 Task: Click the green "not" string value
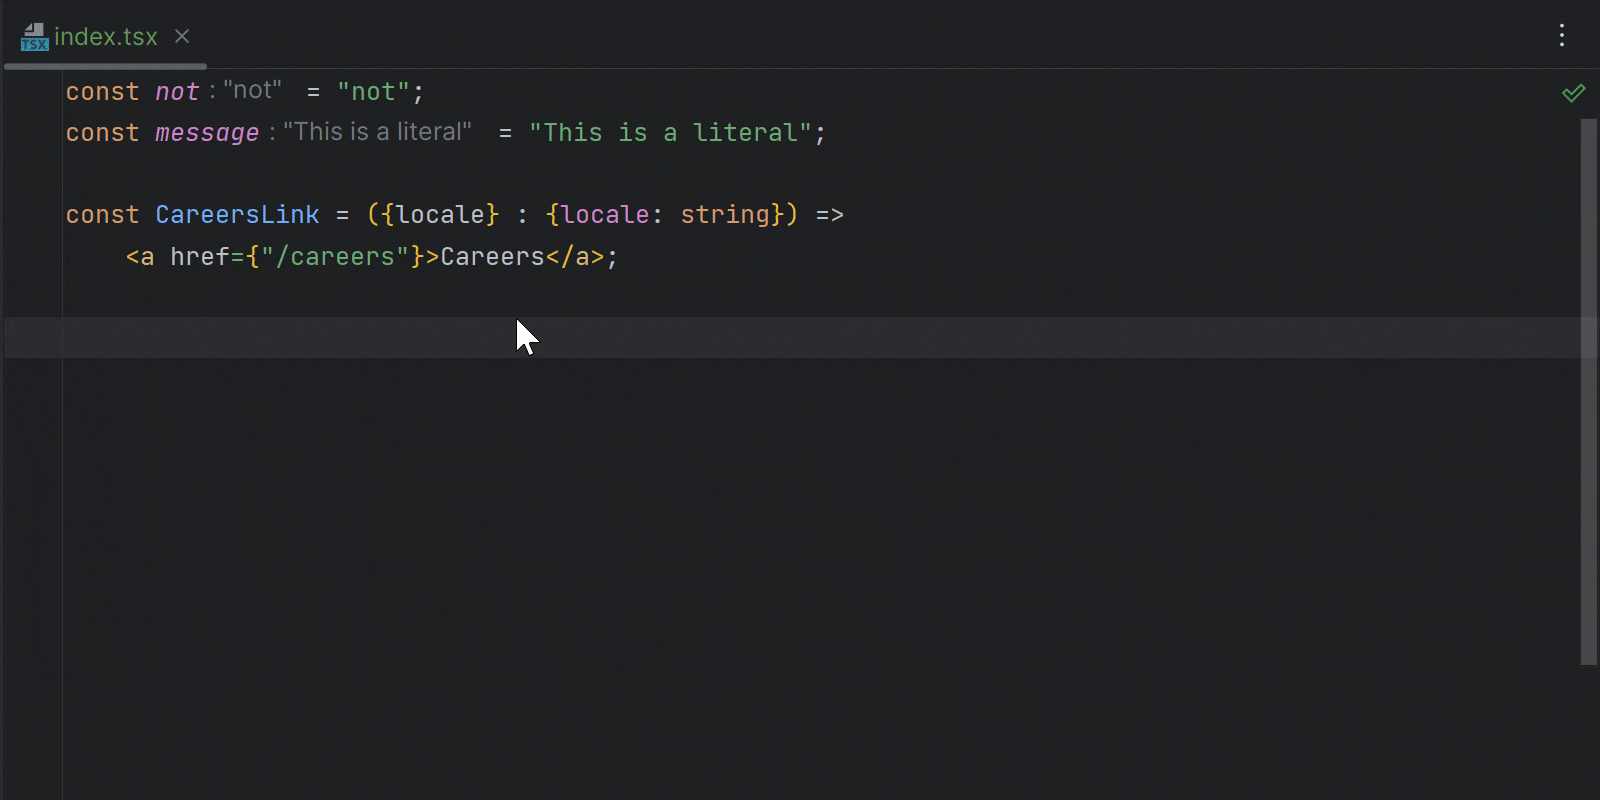point(373,92)
